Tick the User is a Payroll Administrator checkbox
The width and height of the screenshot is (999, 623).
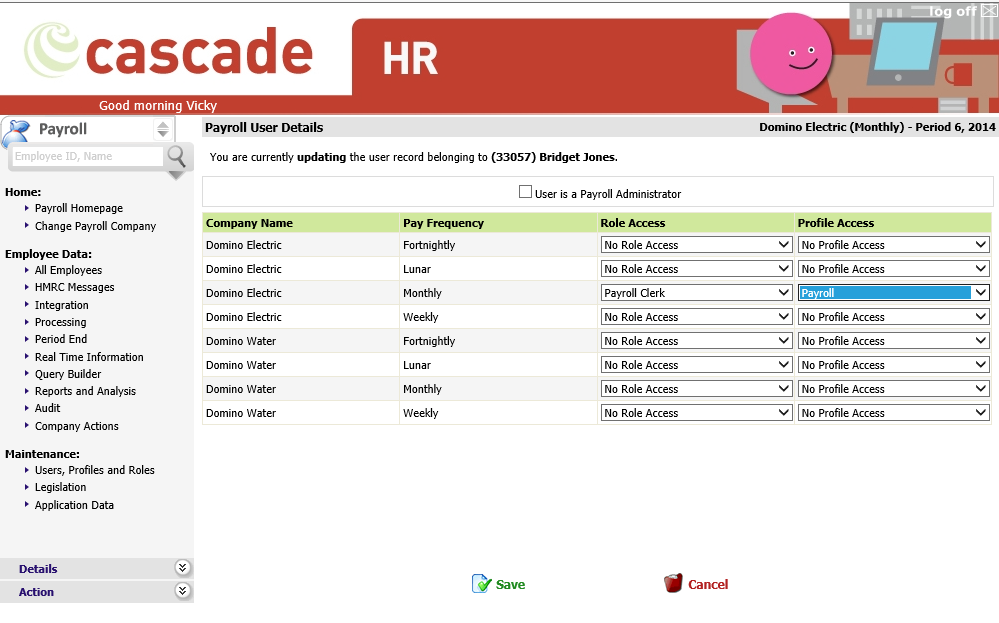(525, 192)
